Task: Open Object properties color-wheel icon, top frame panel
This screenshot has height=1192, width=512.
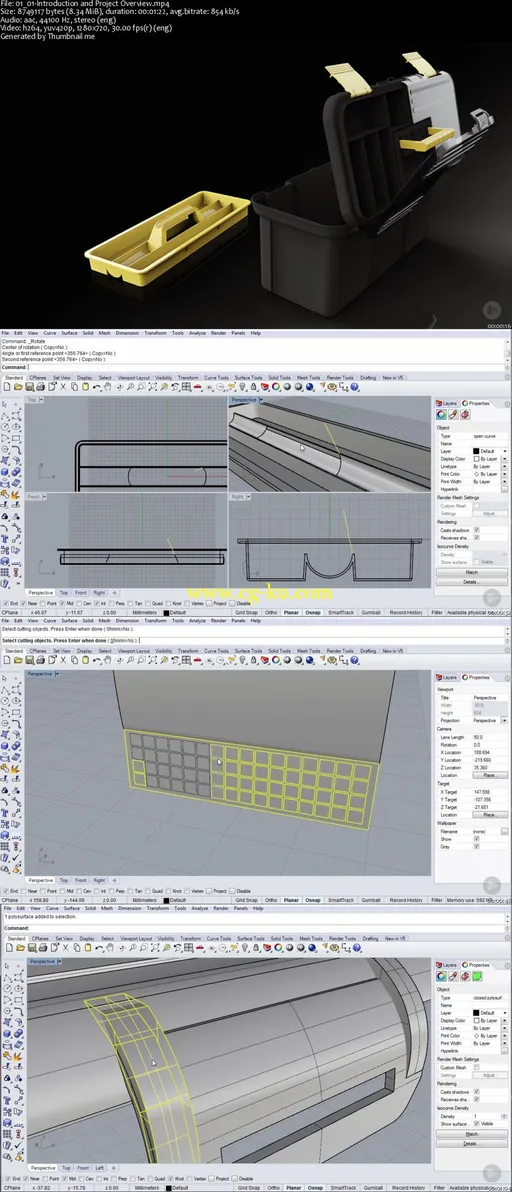Action: [441, 415]
